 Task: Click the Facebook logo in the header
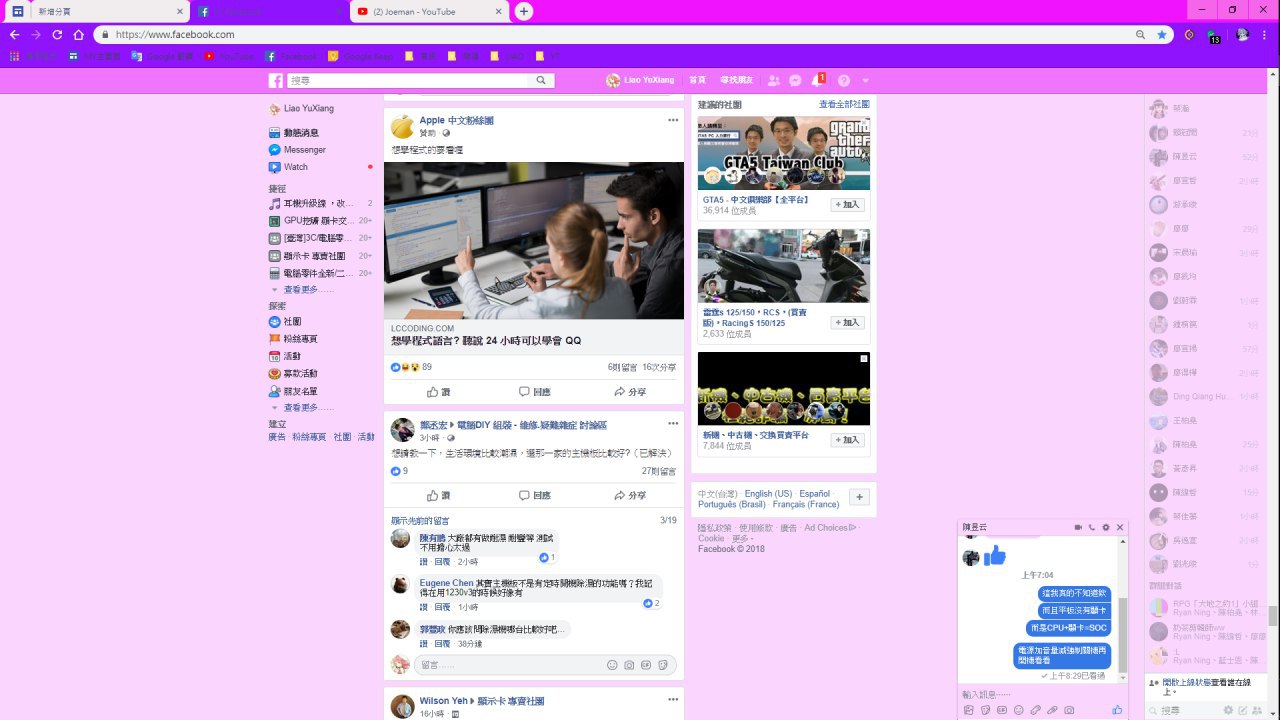click(276, 80)
